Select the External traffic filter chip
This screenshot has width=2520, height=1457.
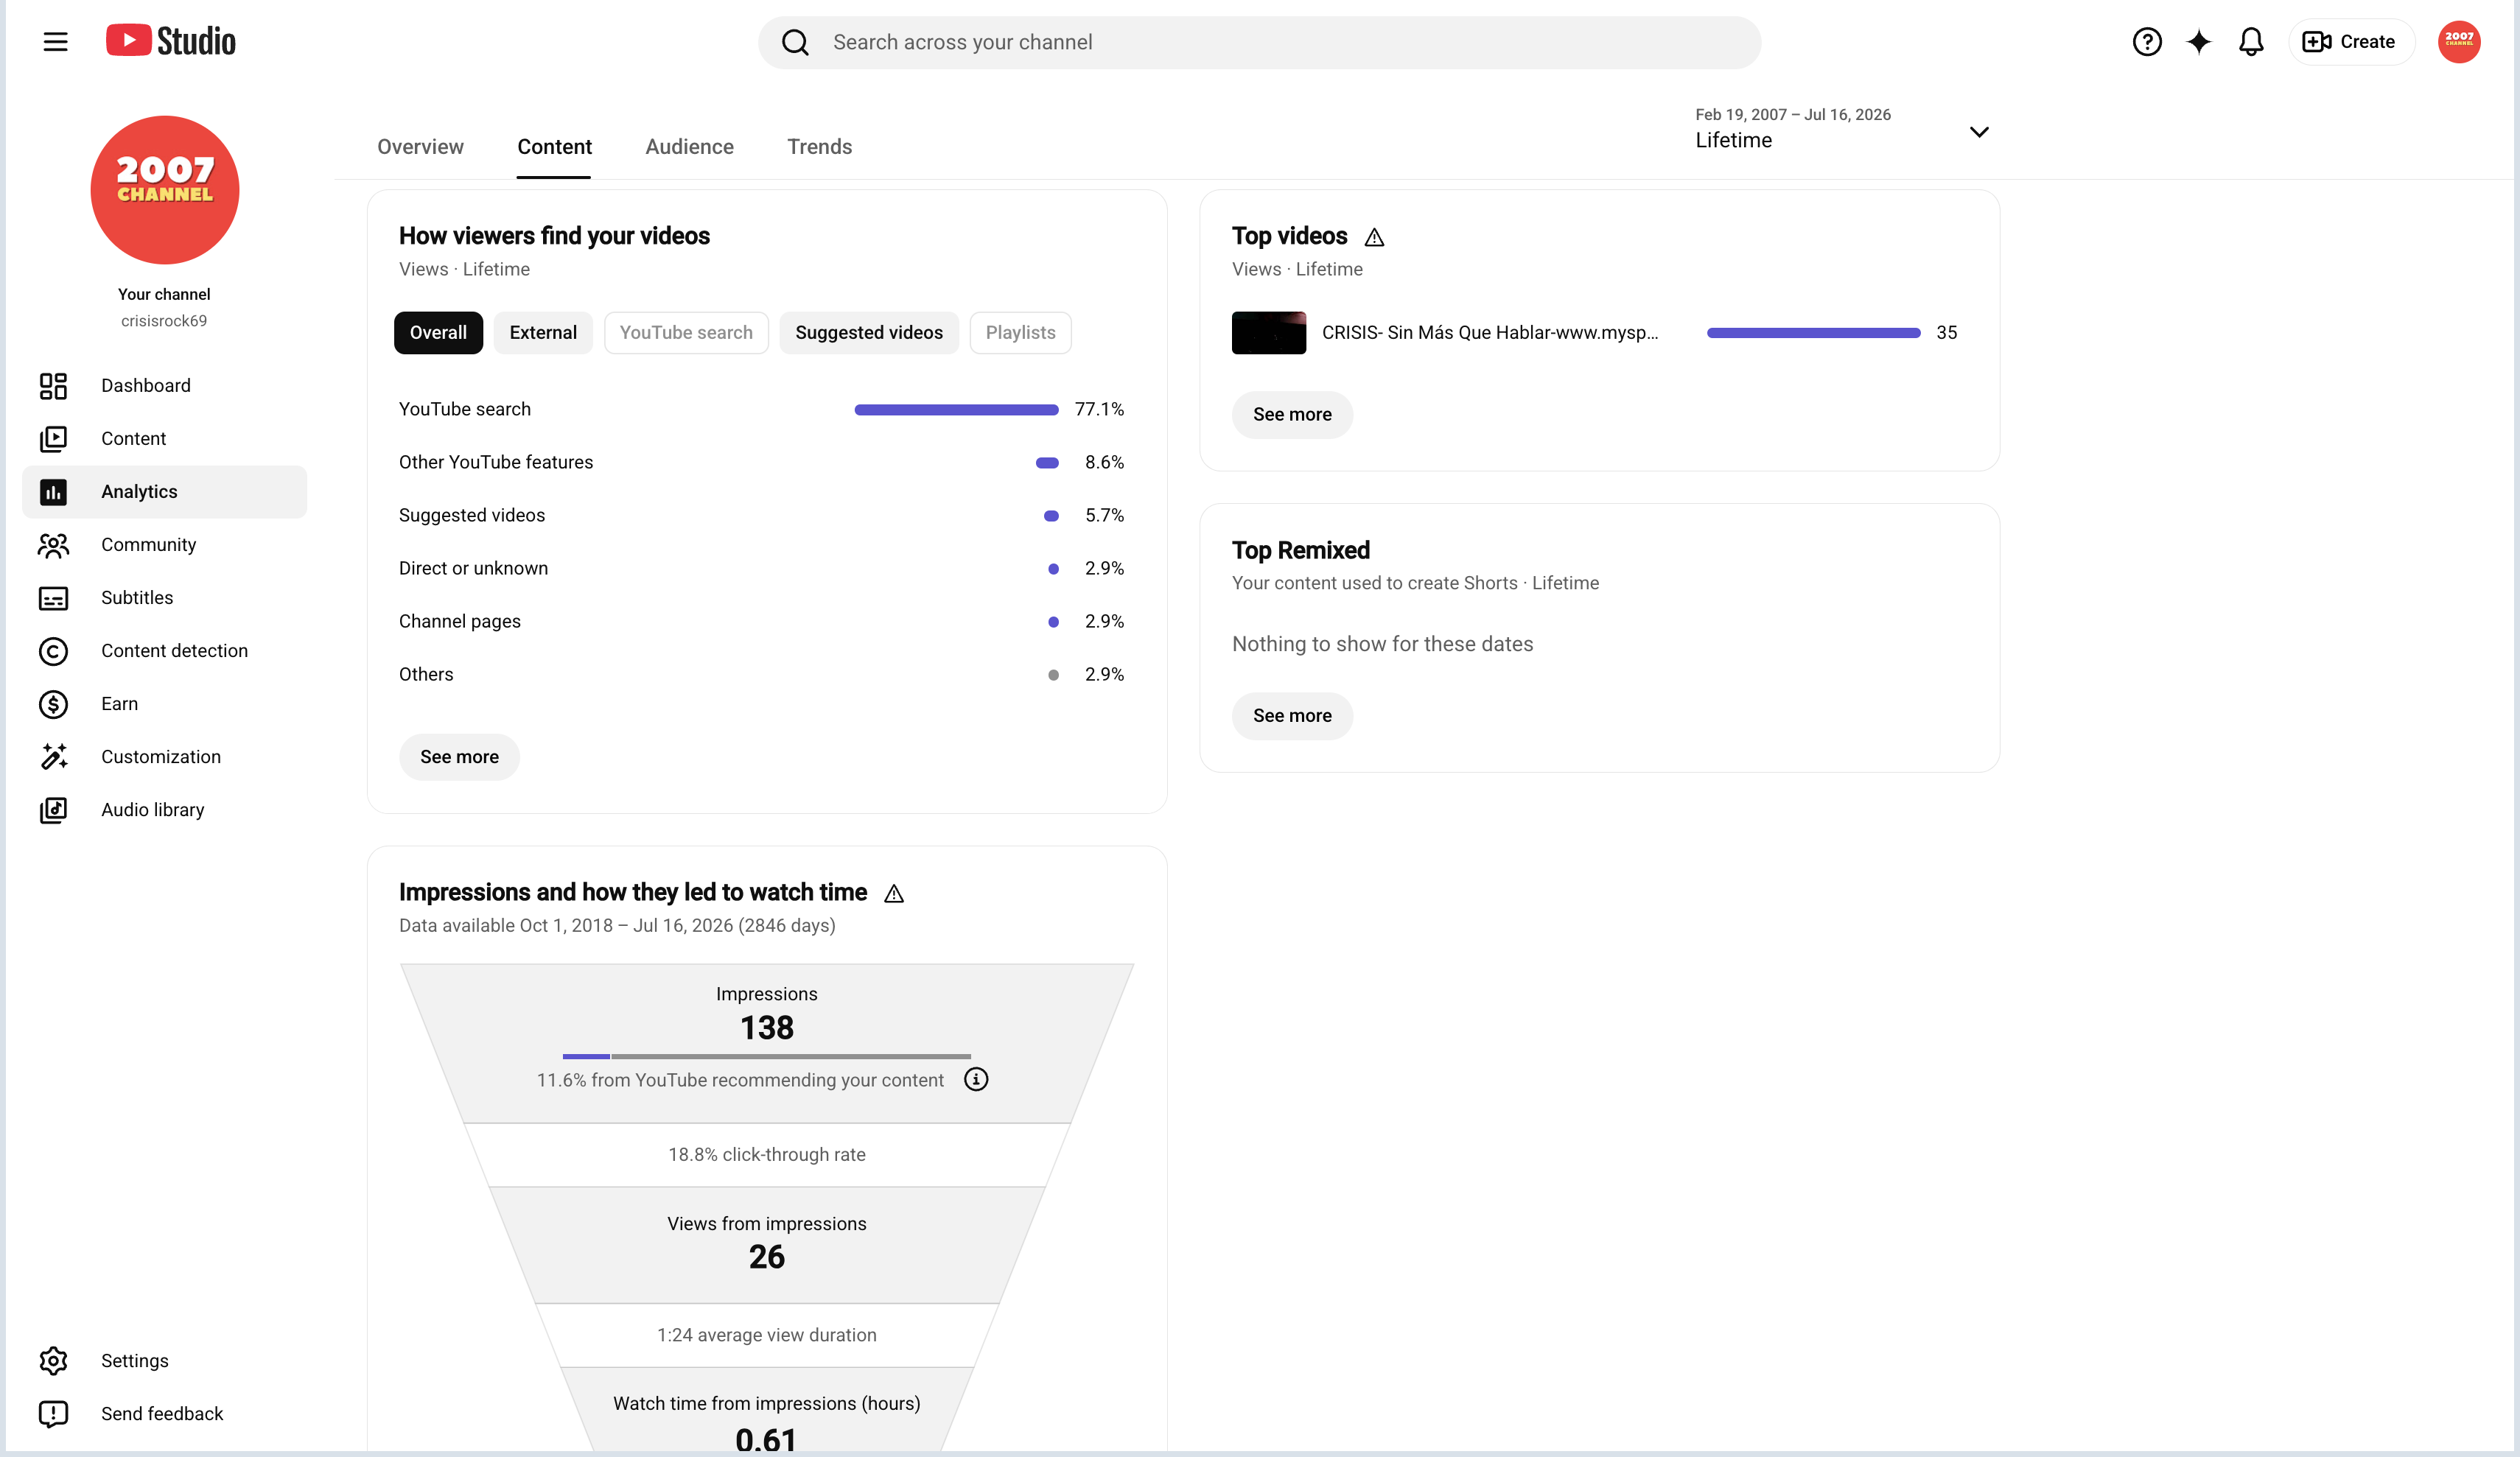coord(543,333)
